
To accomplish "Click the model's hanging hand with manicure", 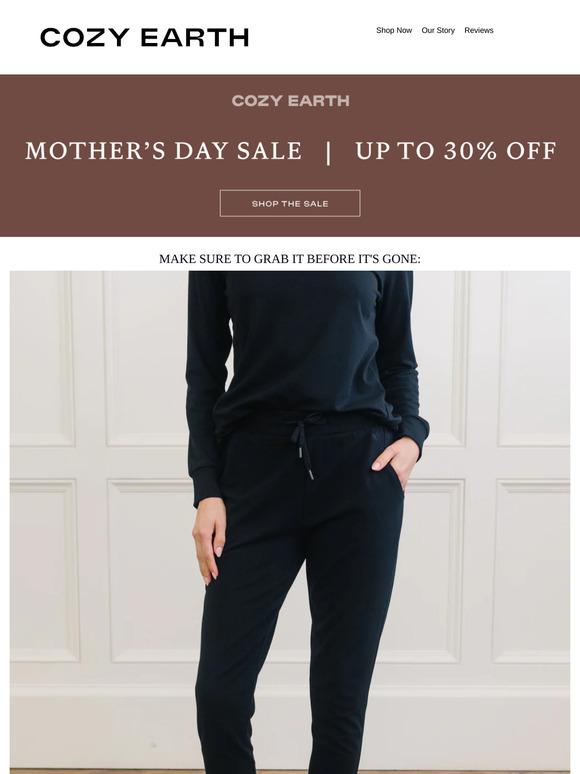I will coord(209,539).
